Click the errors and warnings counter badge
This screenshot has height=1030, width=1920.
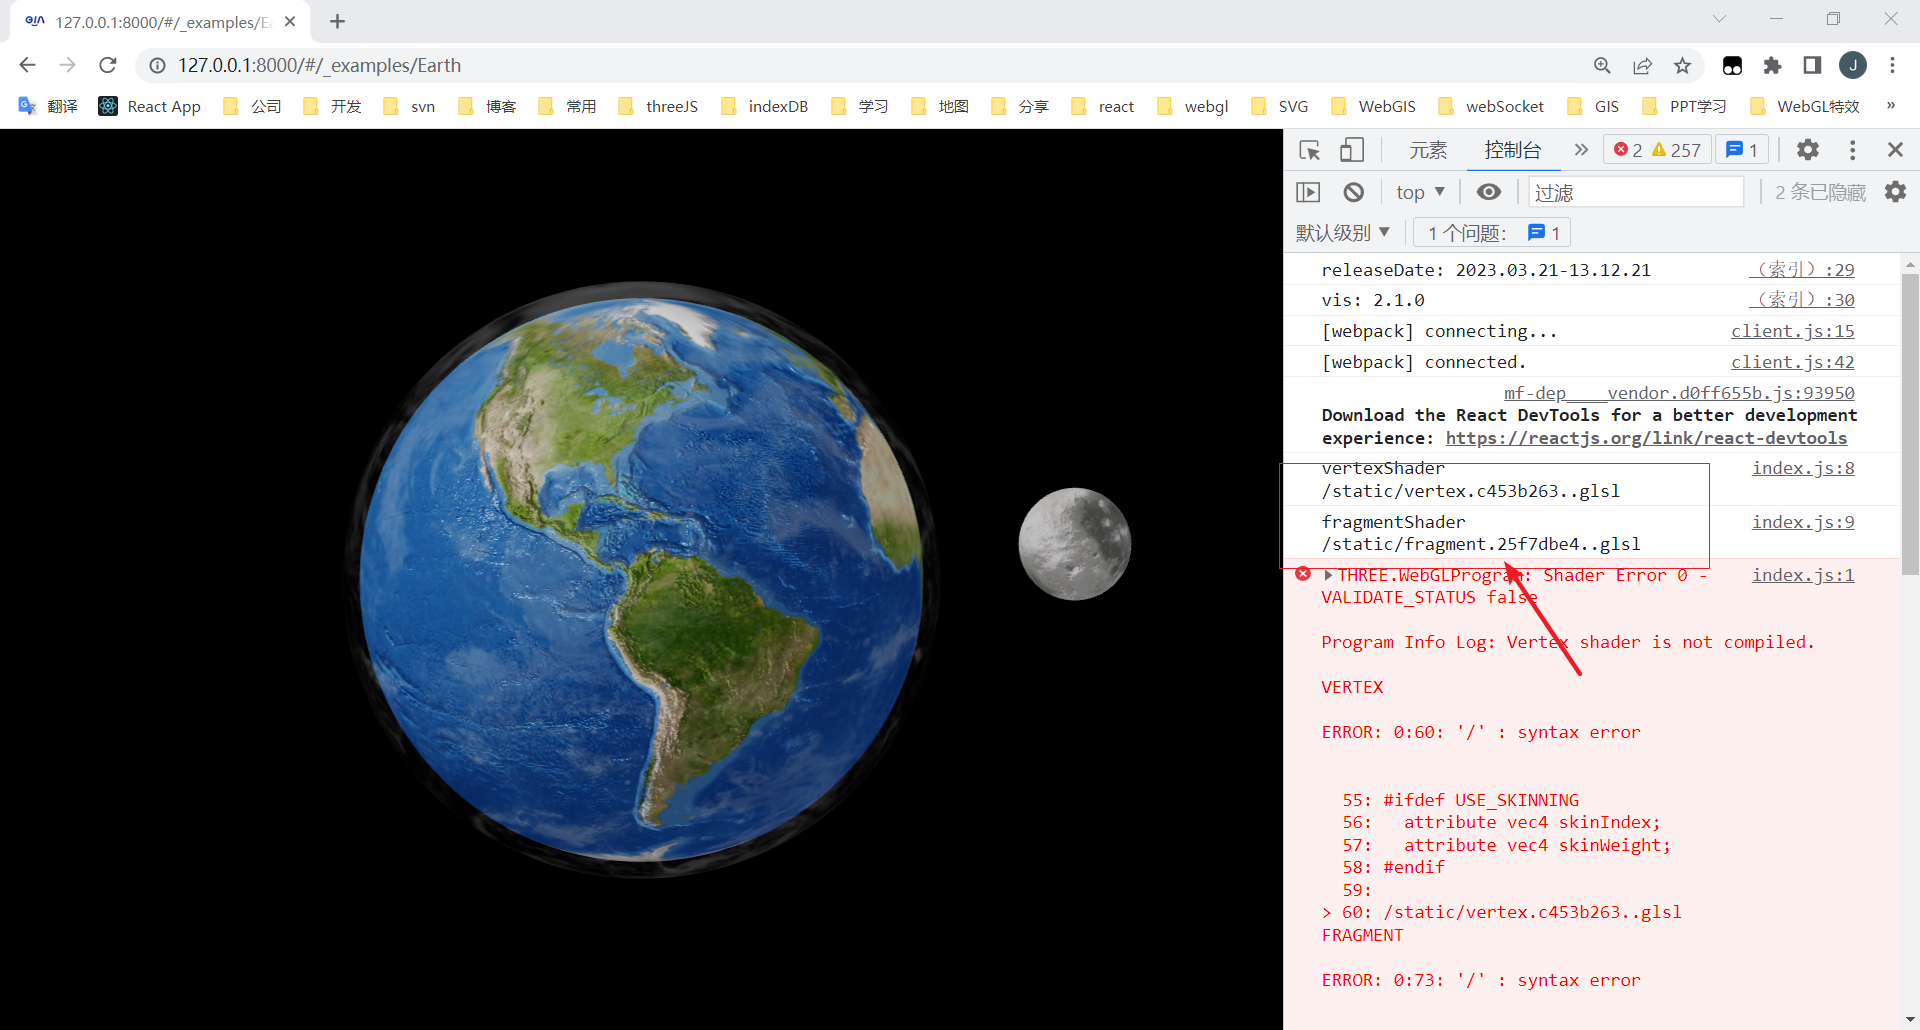click(1657, 149)
